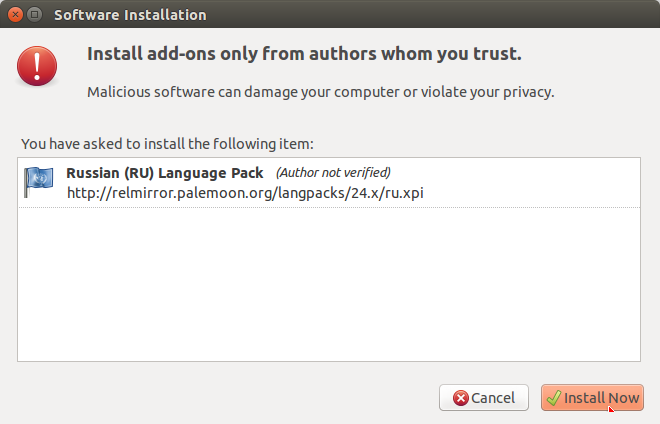
Task: Click the You have asked to install label
Action: (168, 144)
